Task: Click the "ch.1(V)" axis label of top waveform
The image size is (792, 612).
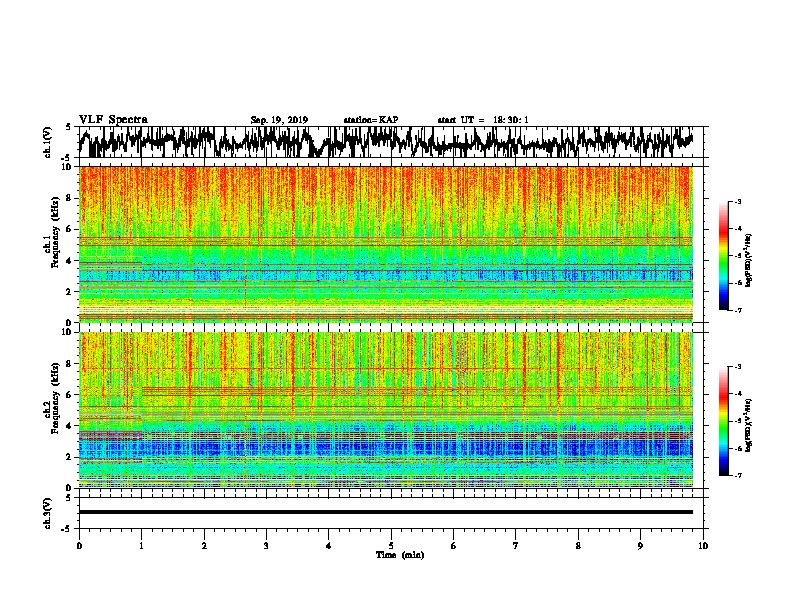Action: click(x=48, y=142)
